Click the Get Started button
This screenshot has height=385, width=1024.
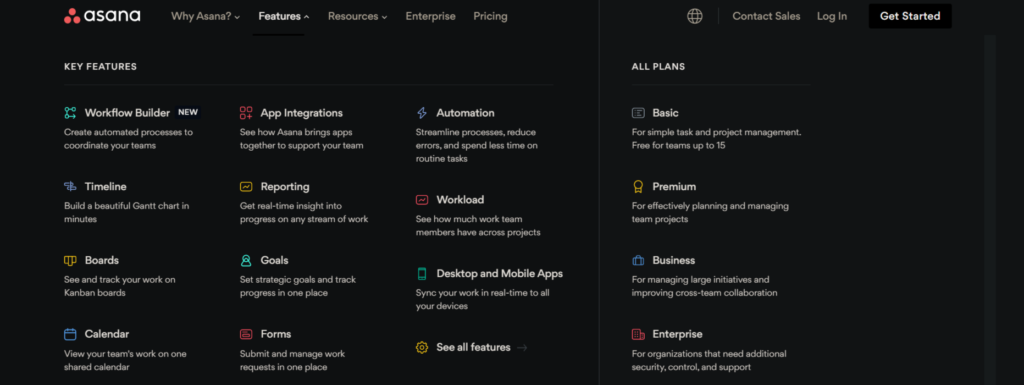click(910, 16)
